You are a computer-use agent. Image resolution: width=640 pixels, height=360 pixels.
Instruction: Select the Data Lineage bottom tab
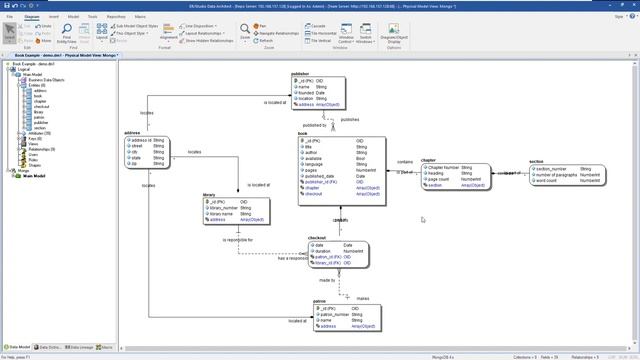click(x=79, y=347)
